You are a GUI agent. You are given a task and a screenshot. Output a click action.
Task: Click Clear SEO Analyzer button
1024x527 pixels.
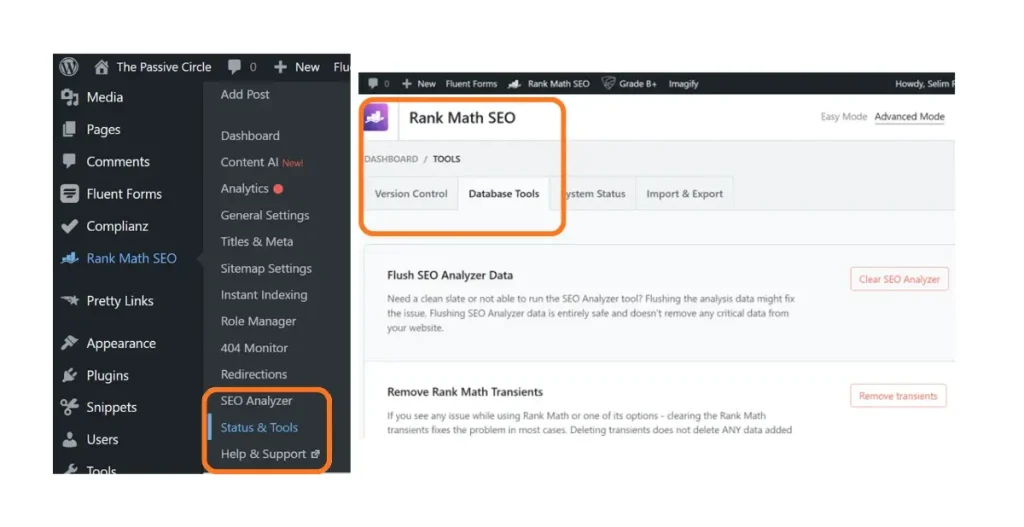[x=899, y=279]
